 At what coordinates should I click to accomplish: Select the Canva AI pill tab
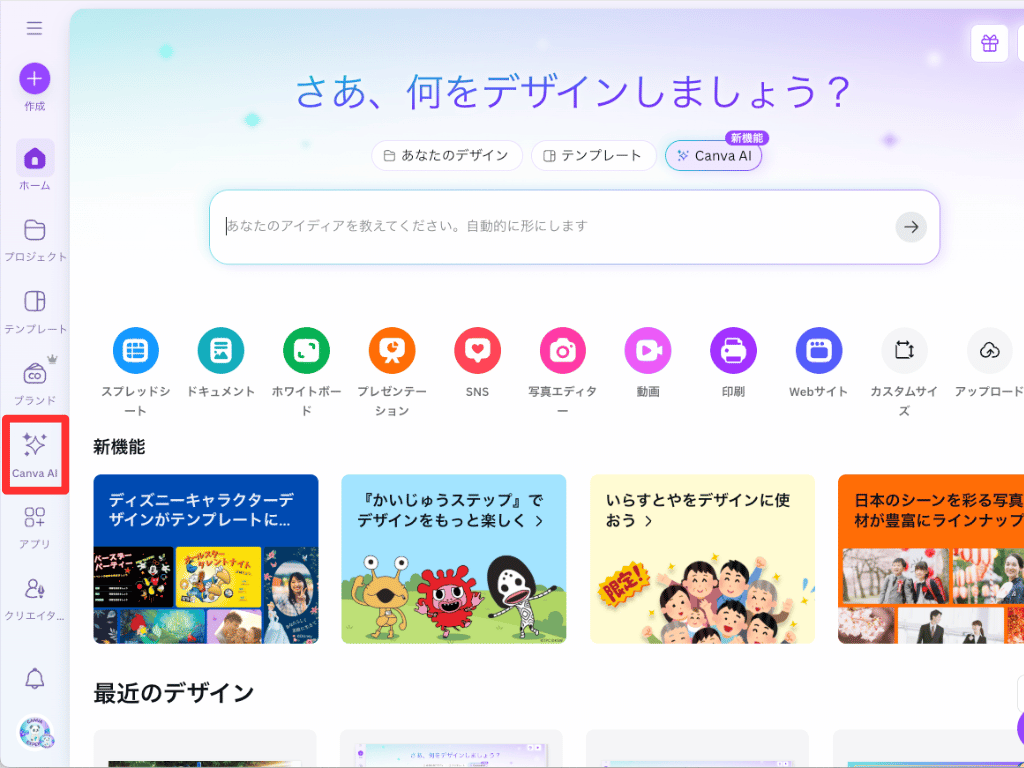click(713, 156)
